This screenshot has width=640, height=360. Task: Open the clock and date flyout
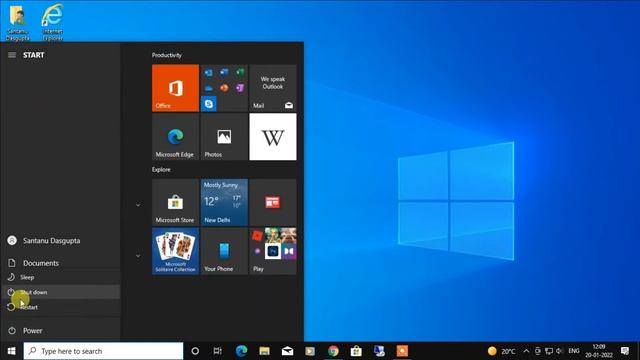tap(599, 351)
